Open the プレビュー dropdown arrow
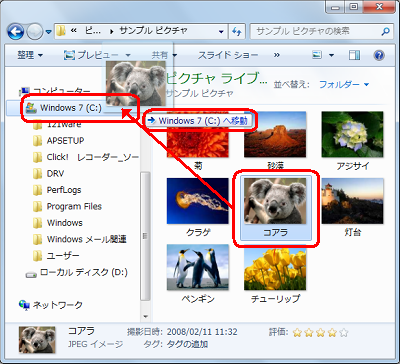This screenshot has height=364, width=400. (128, 55)
